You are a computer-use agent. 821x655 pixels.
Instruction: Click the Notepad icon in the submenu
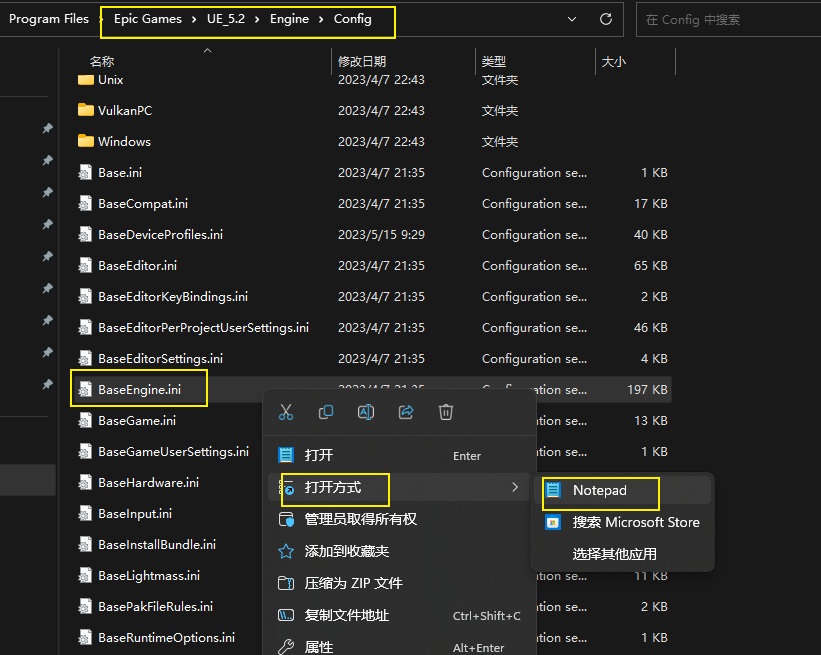point(553,490)
